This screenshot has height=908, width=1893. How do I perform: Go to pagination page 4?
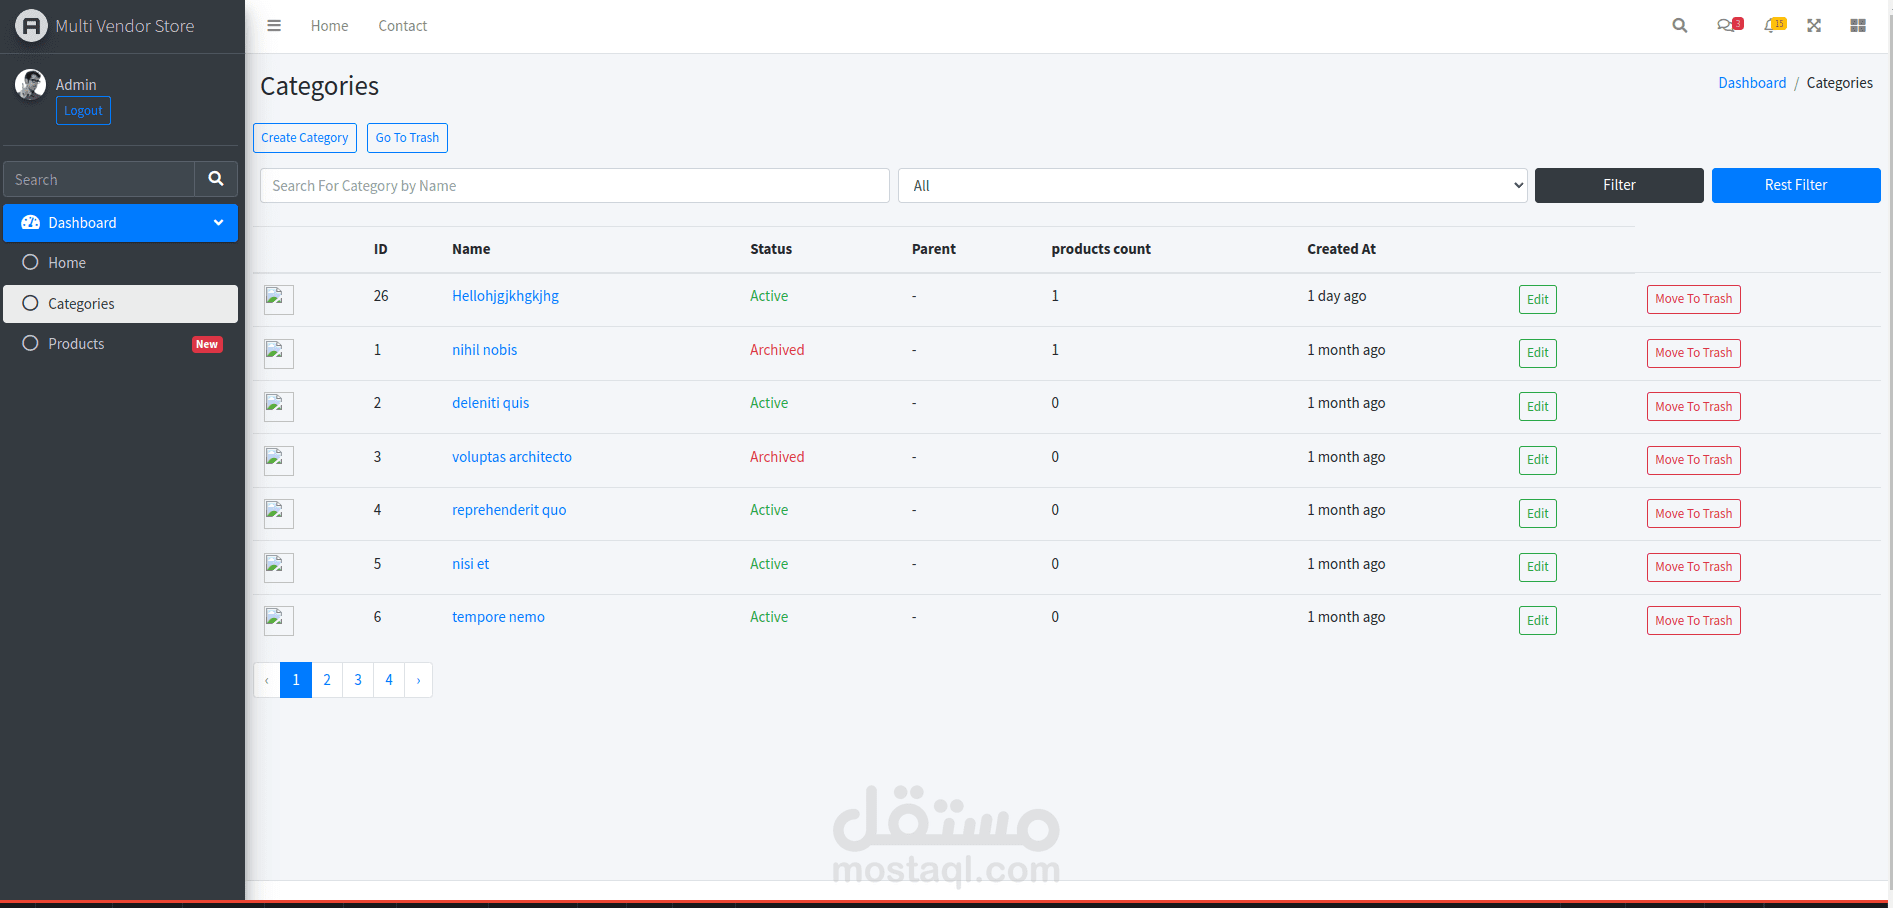(389, 680)
